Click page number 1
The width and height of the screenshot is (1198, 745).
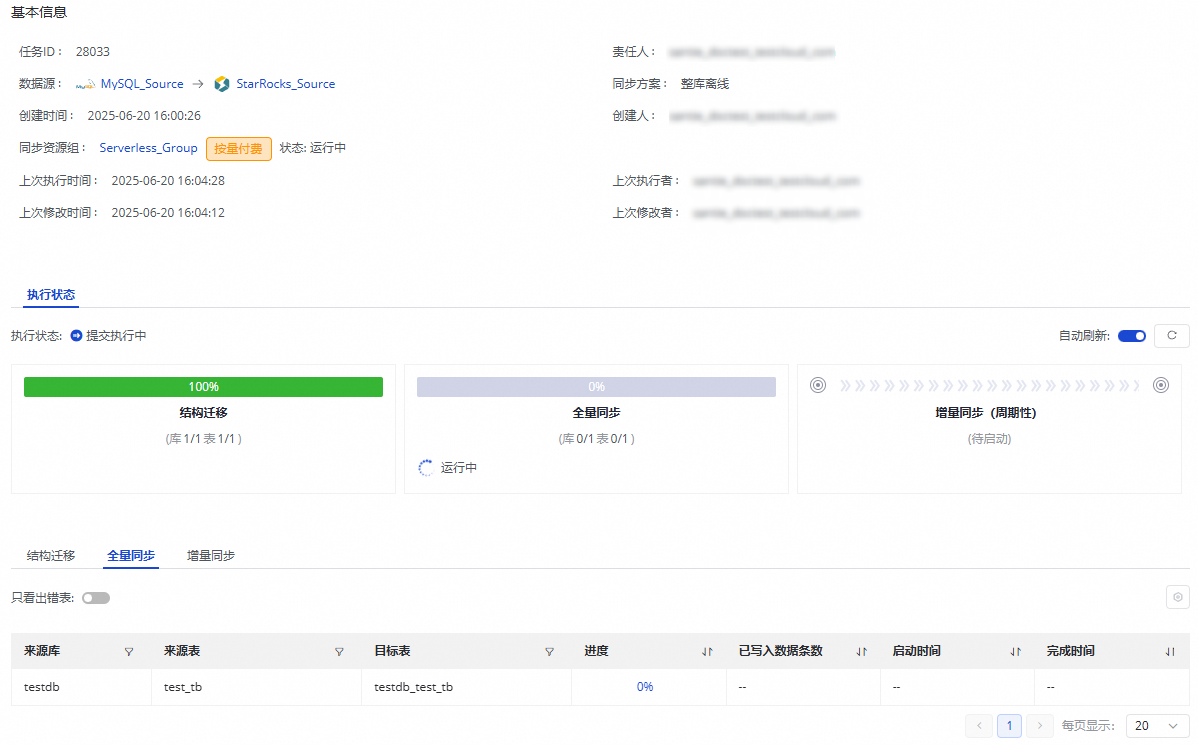(1009, 726)
